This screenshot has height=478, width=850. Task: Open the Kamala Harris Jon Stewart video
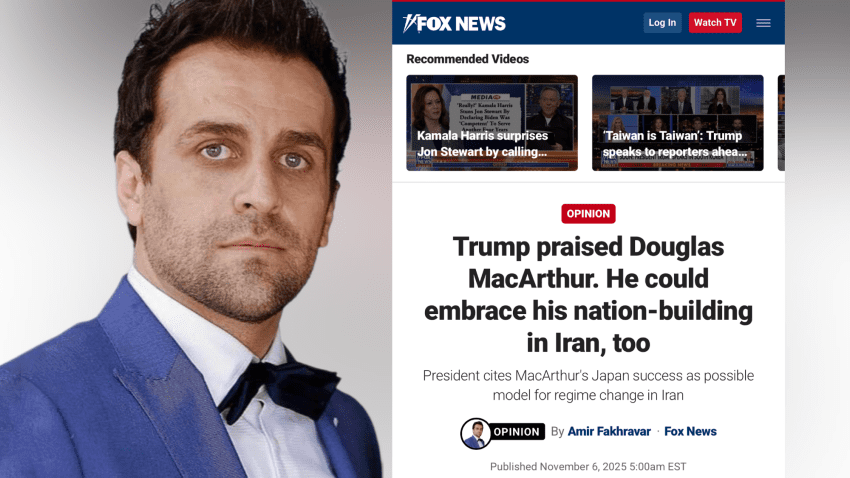(x=492, y=123)
